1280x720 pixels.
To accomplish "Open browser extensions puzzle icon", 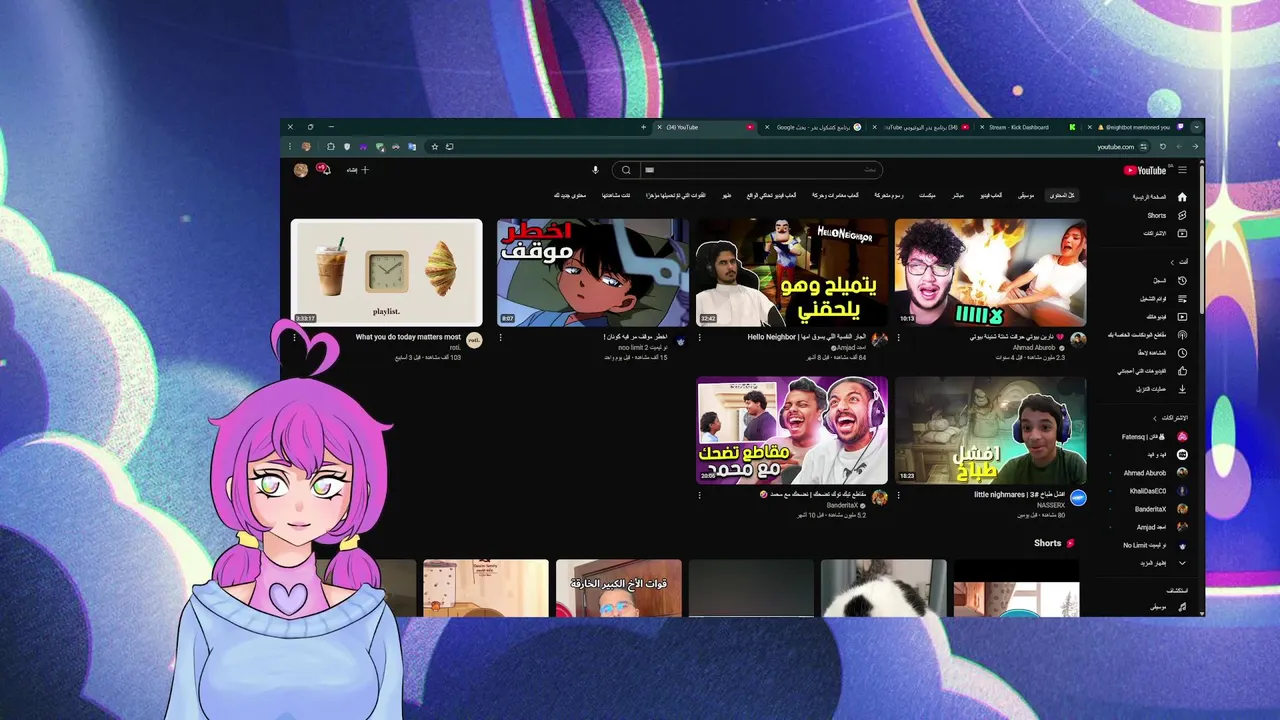I will (x=331, y=147).
